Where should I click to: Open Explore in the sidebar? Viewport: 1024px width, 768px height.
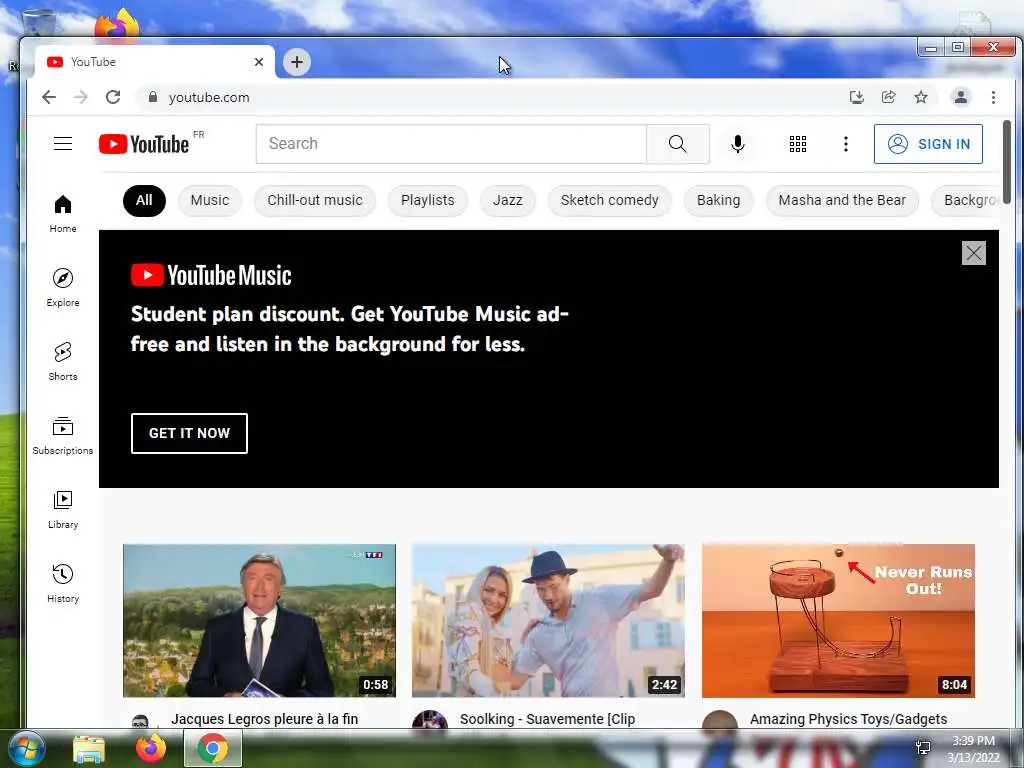point(63,288)
